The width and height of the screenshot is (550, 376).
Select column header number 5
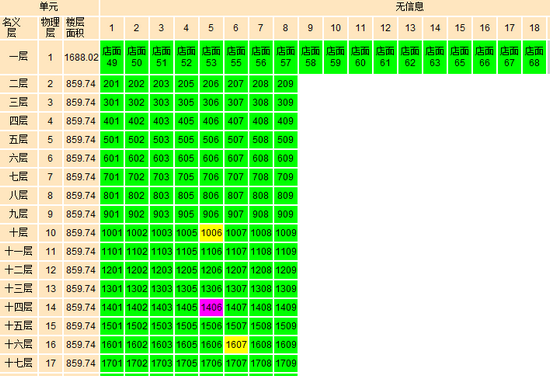[x=211, y=28]
